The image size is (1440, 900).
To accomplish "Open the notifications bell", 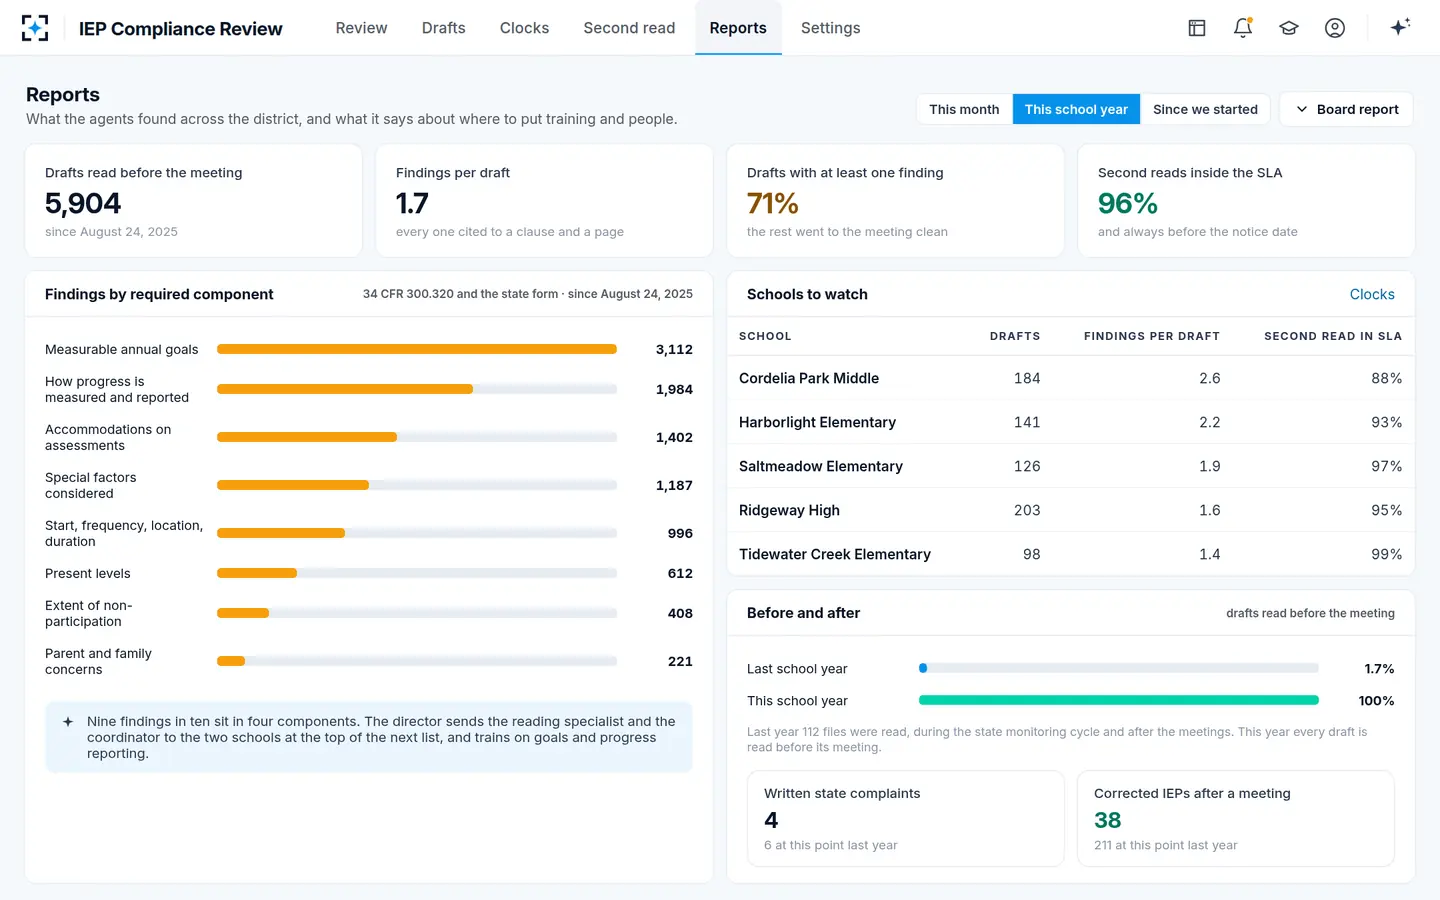I will (x=1243, y=28).
